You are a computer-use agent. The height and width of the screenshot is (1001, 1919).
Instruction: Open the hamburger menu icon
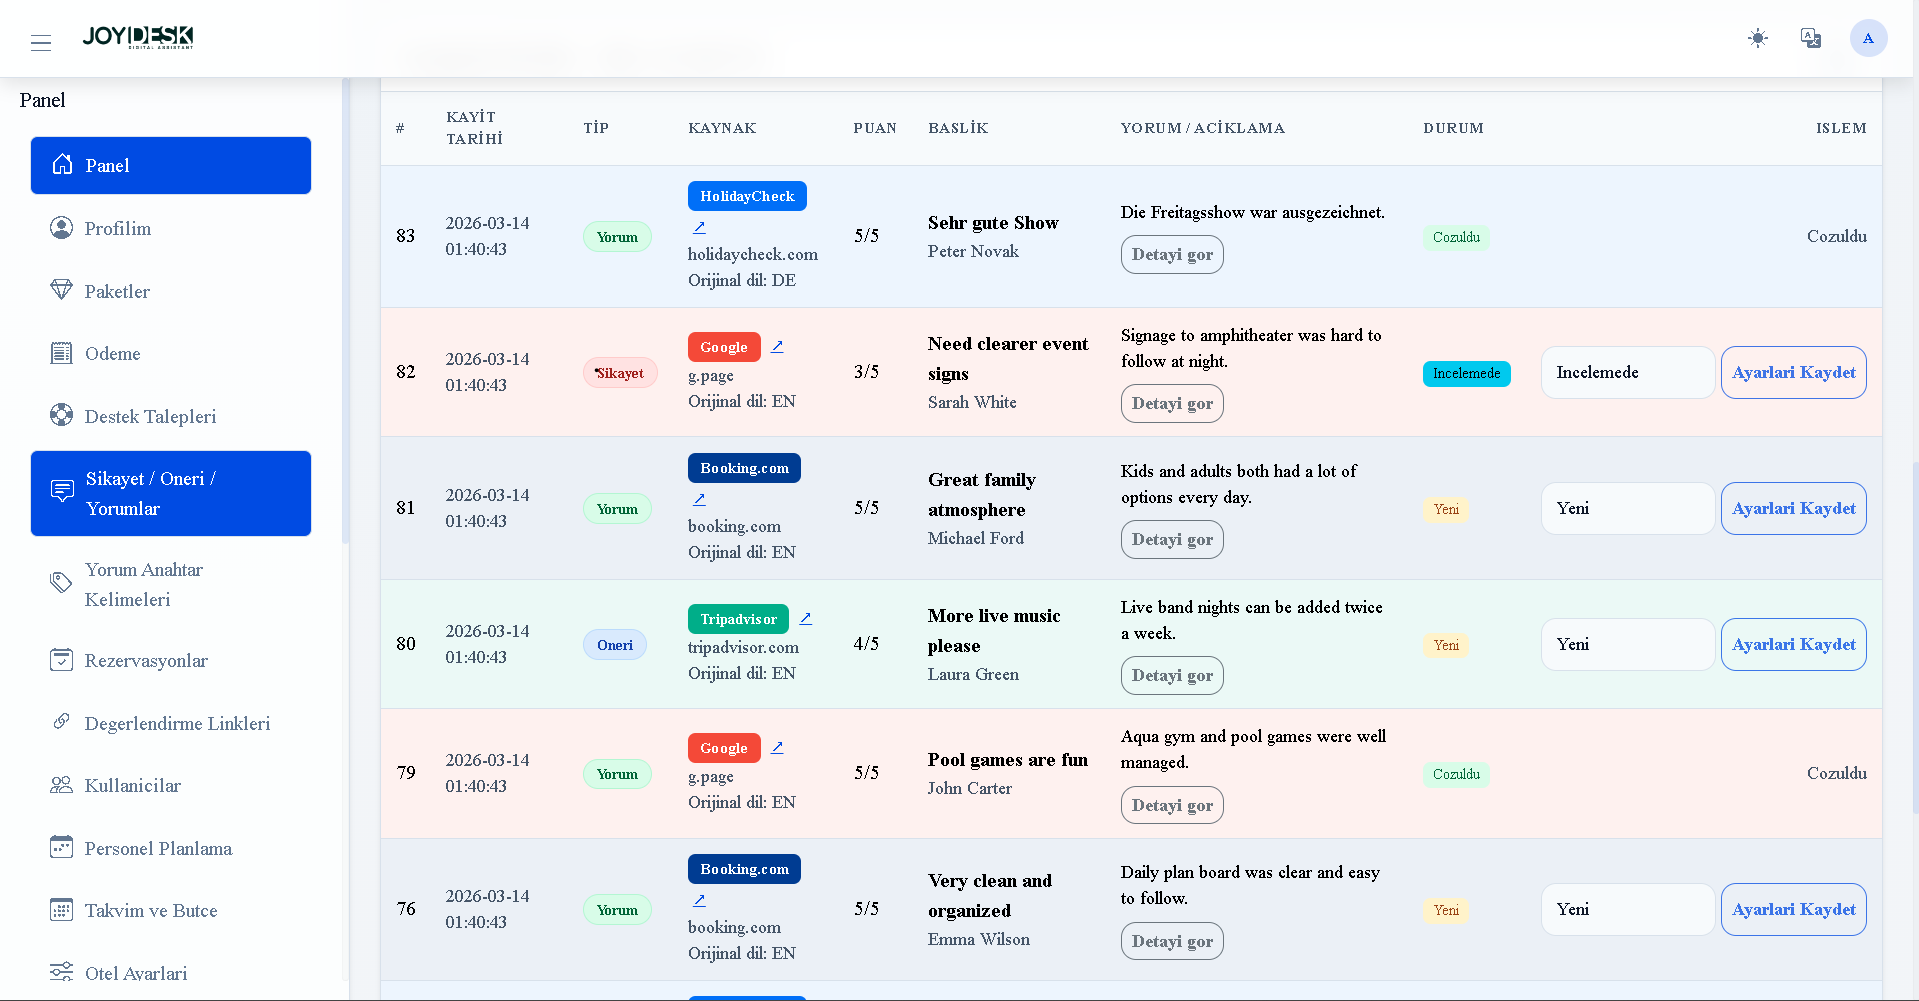pyautogui.click(x=41, y=42)
